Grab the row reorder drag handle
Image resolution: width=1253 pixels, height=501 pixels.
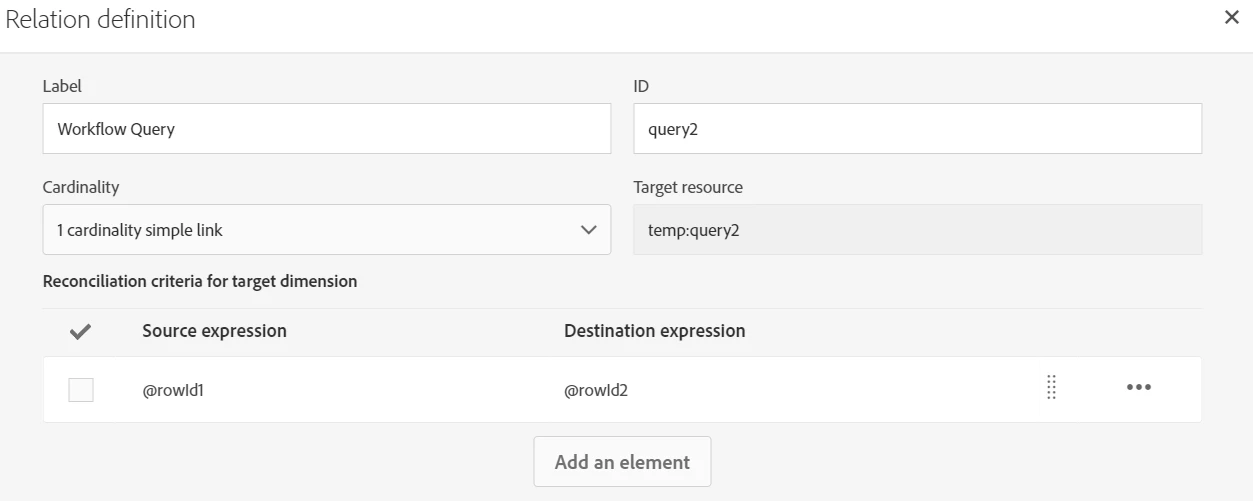(1051, 388)
